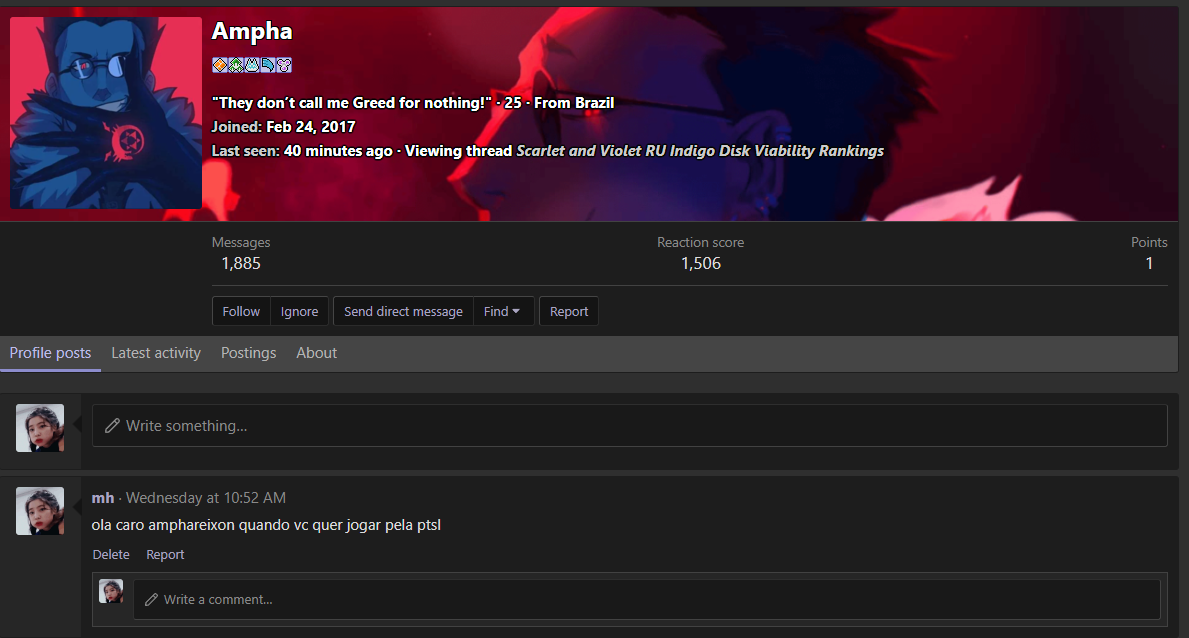Click the pencil icon in Write something box
Image resolution: width=1189 pixels, height=638 pixels.
coord(112,426)
